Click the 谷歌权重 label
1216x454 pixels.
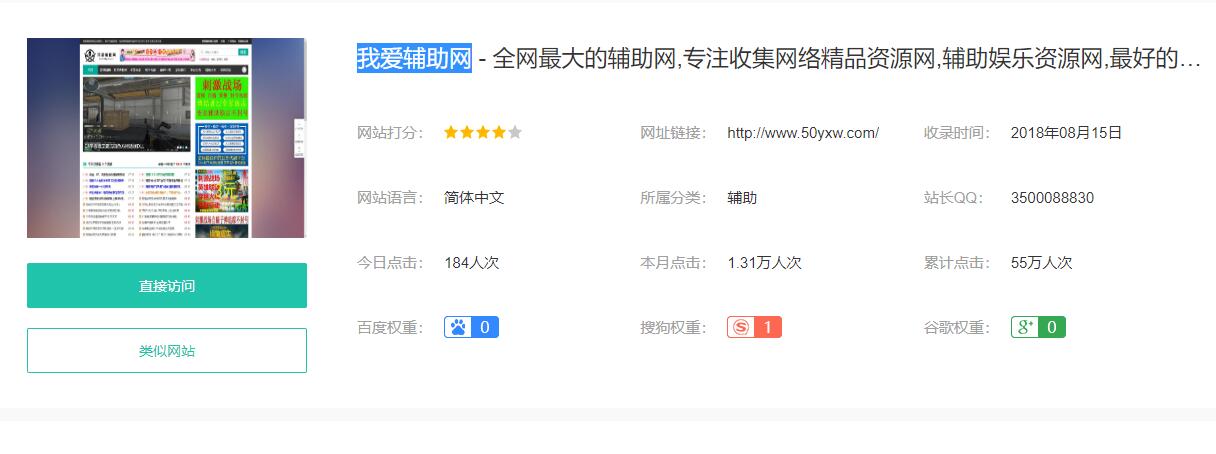(x=958, y=328)
